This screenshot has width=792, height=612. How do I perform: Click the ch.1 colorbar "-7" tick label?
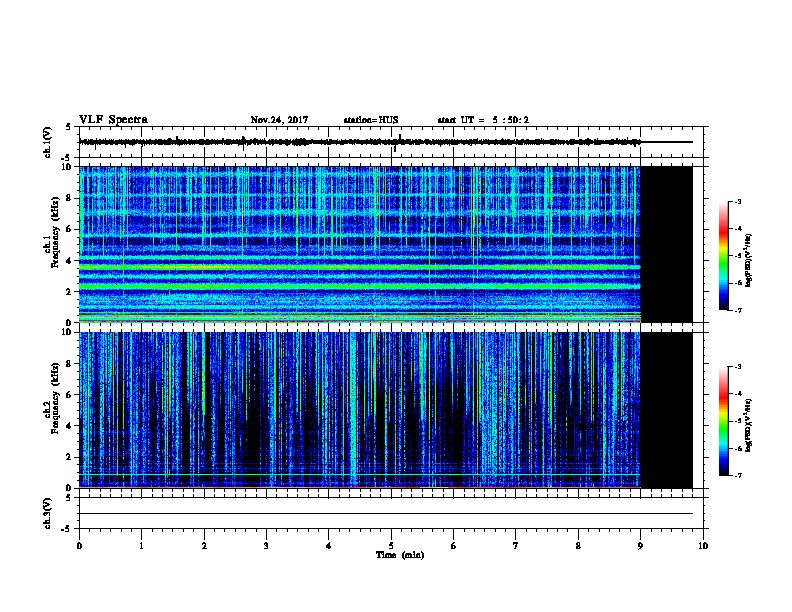coord(737,310)
